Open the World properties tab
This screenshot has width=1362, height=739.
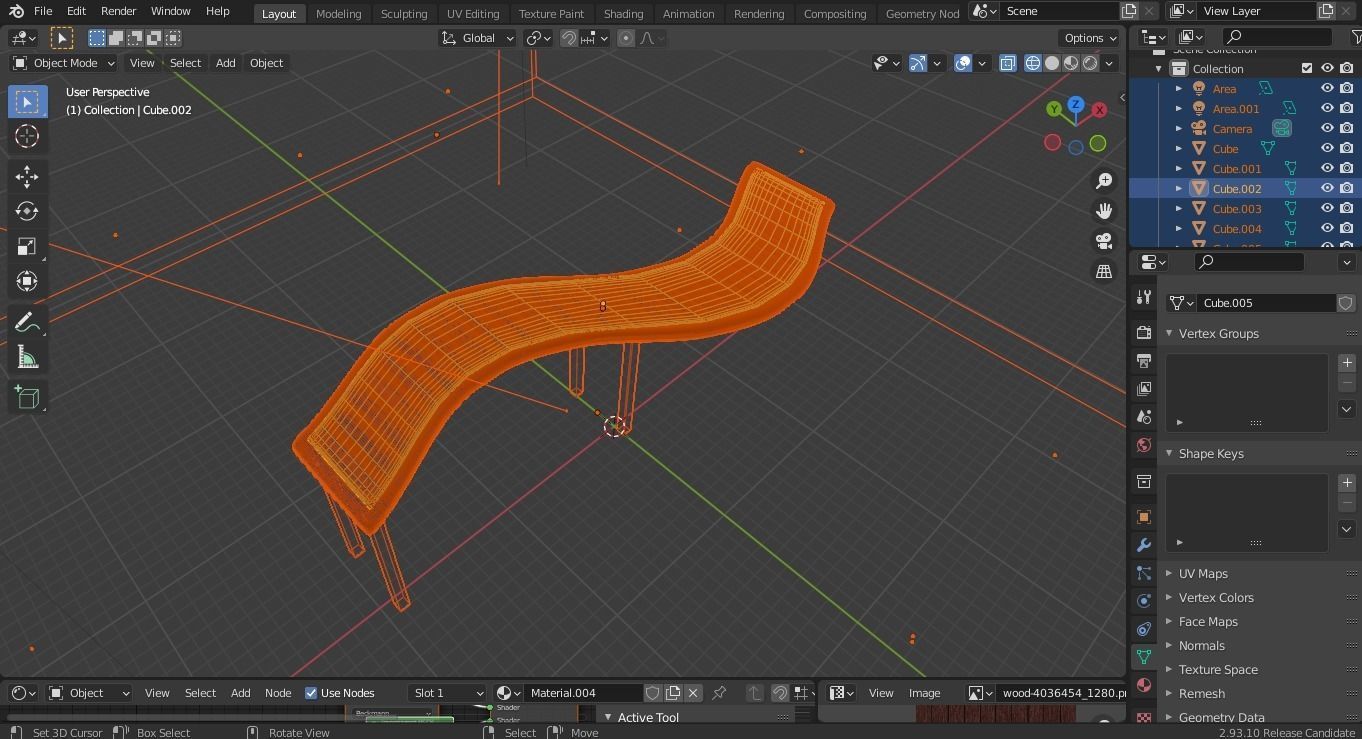click(1144, 445)
